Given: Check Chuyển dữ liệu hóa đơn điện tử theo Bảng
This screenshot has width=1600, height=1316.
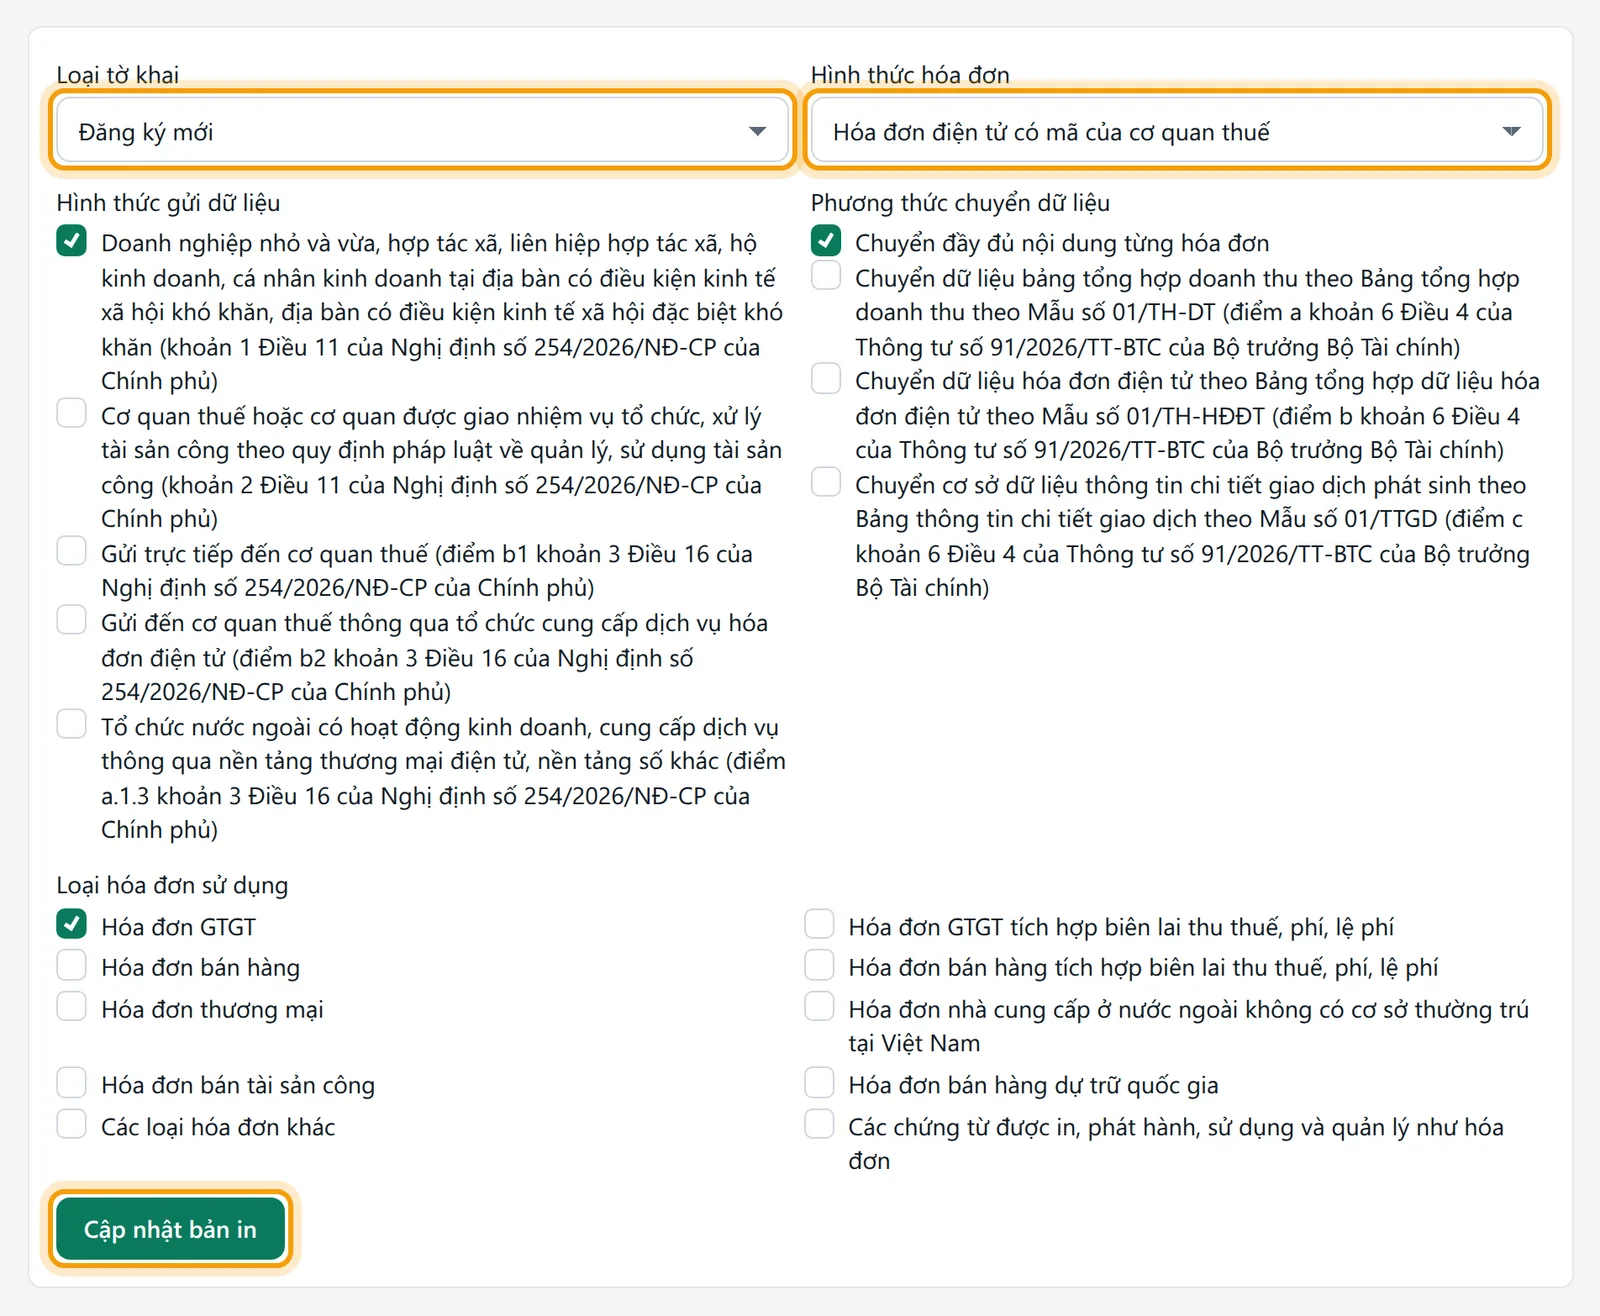Looking at the screenshot, I should pos(826,378).
